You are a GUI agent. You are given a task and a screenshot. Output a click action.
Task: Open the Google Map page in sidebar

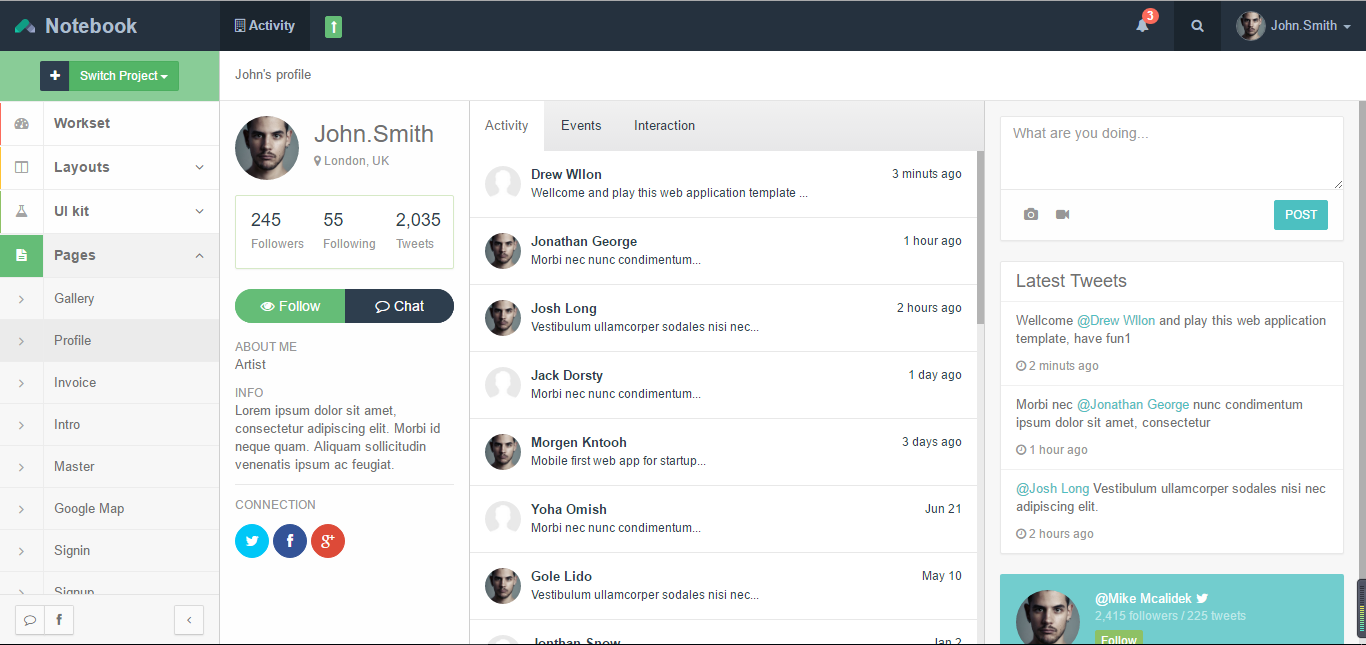[110, 508]
